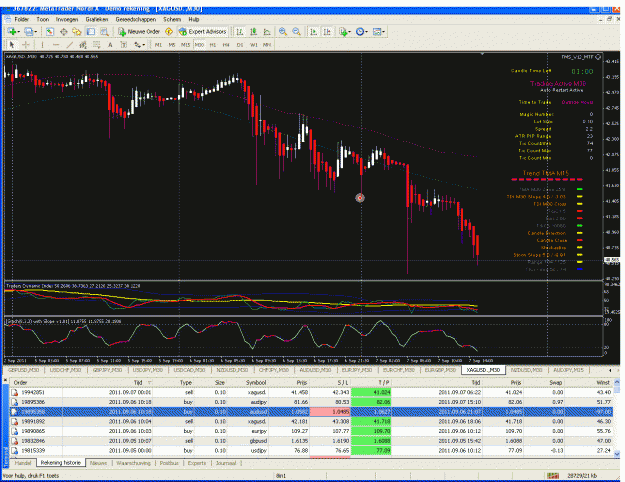Open the Hulp menu
625x482 pixels.
pyautogui.click(x=194, y=19)
